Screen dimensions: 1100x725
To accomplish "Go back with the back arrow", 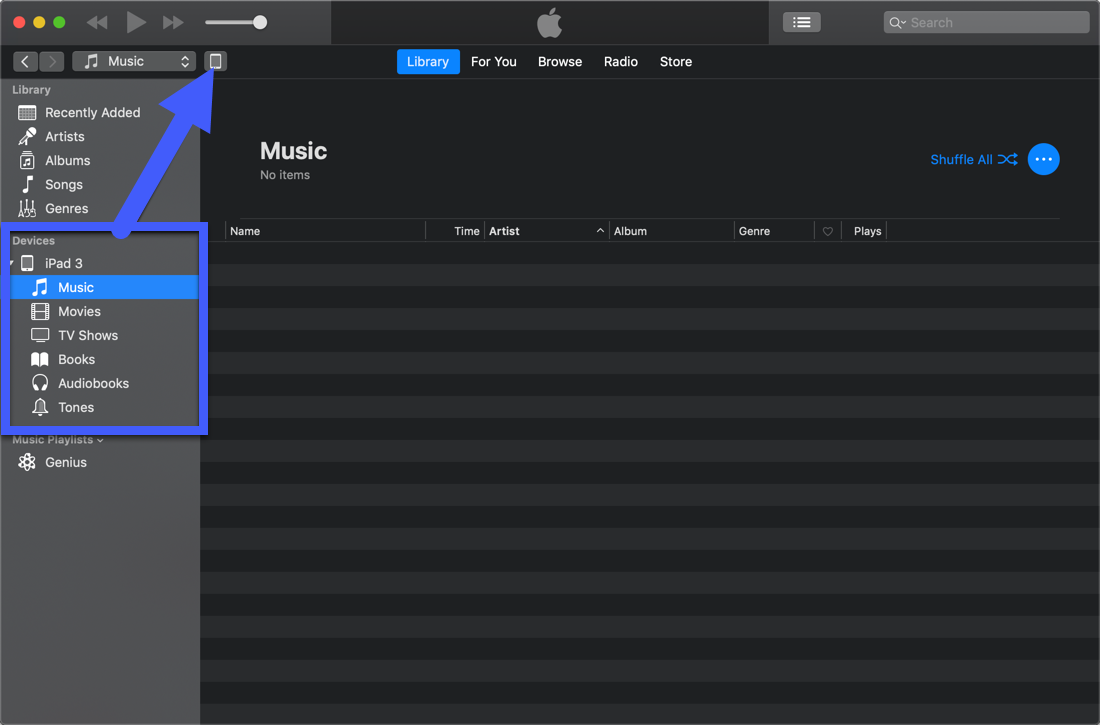I will coord(25,62).
